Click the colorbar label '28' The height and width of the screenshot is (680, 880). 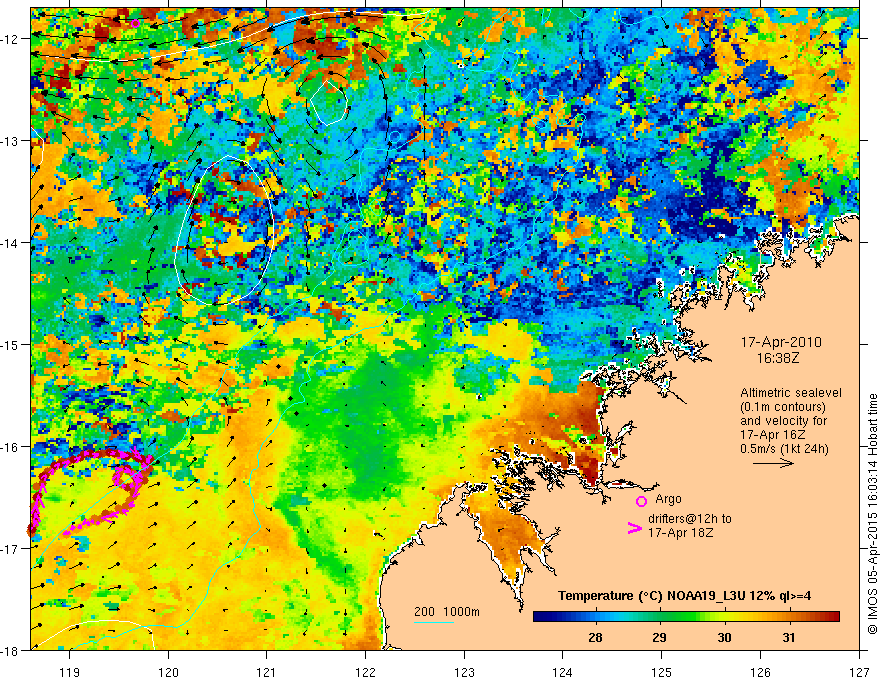[595, 637]
